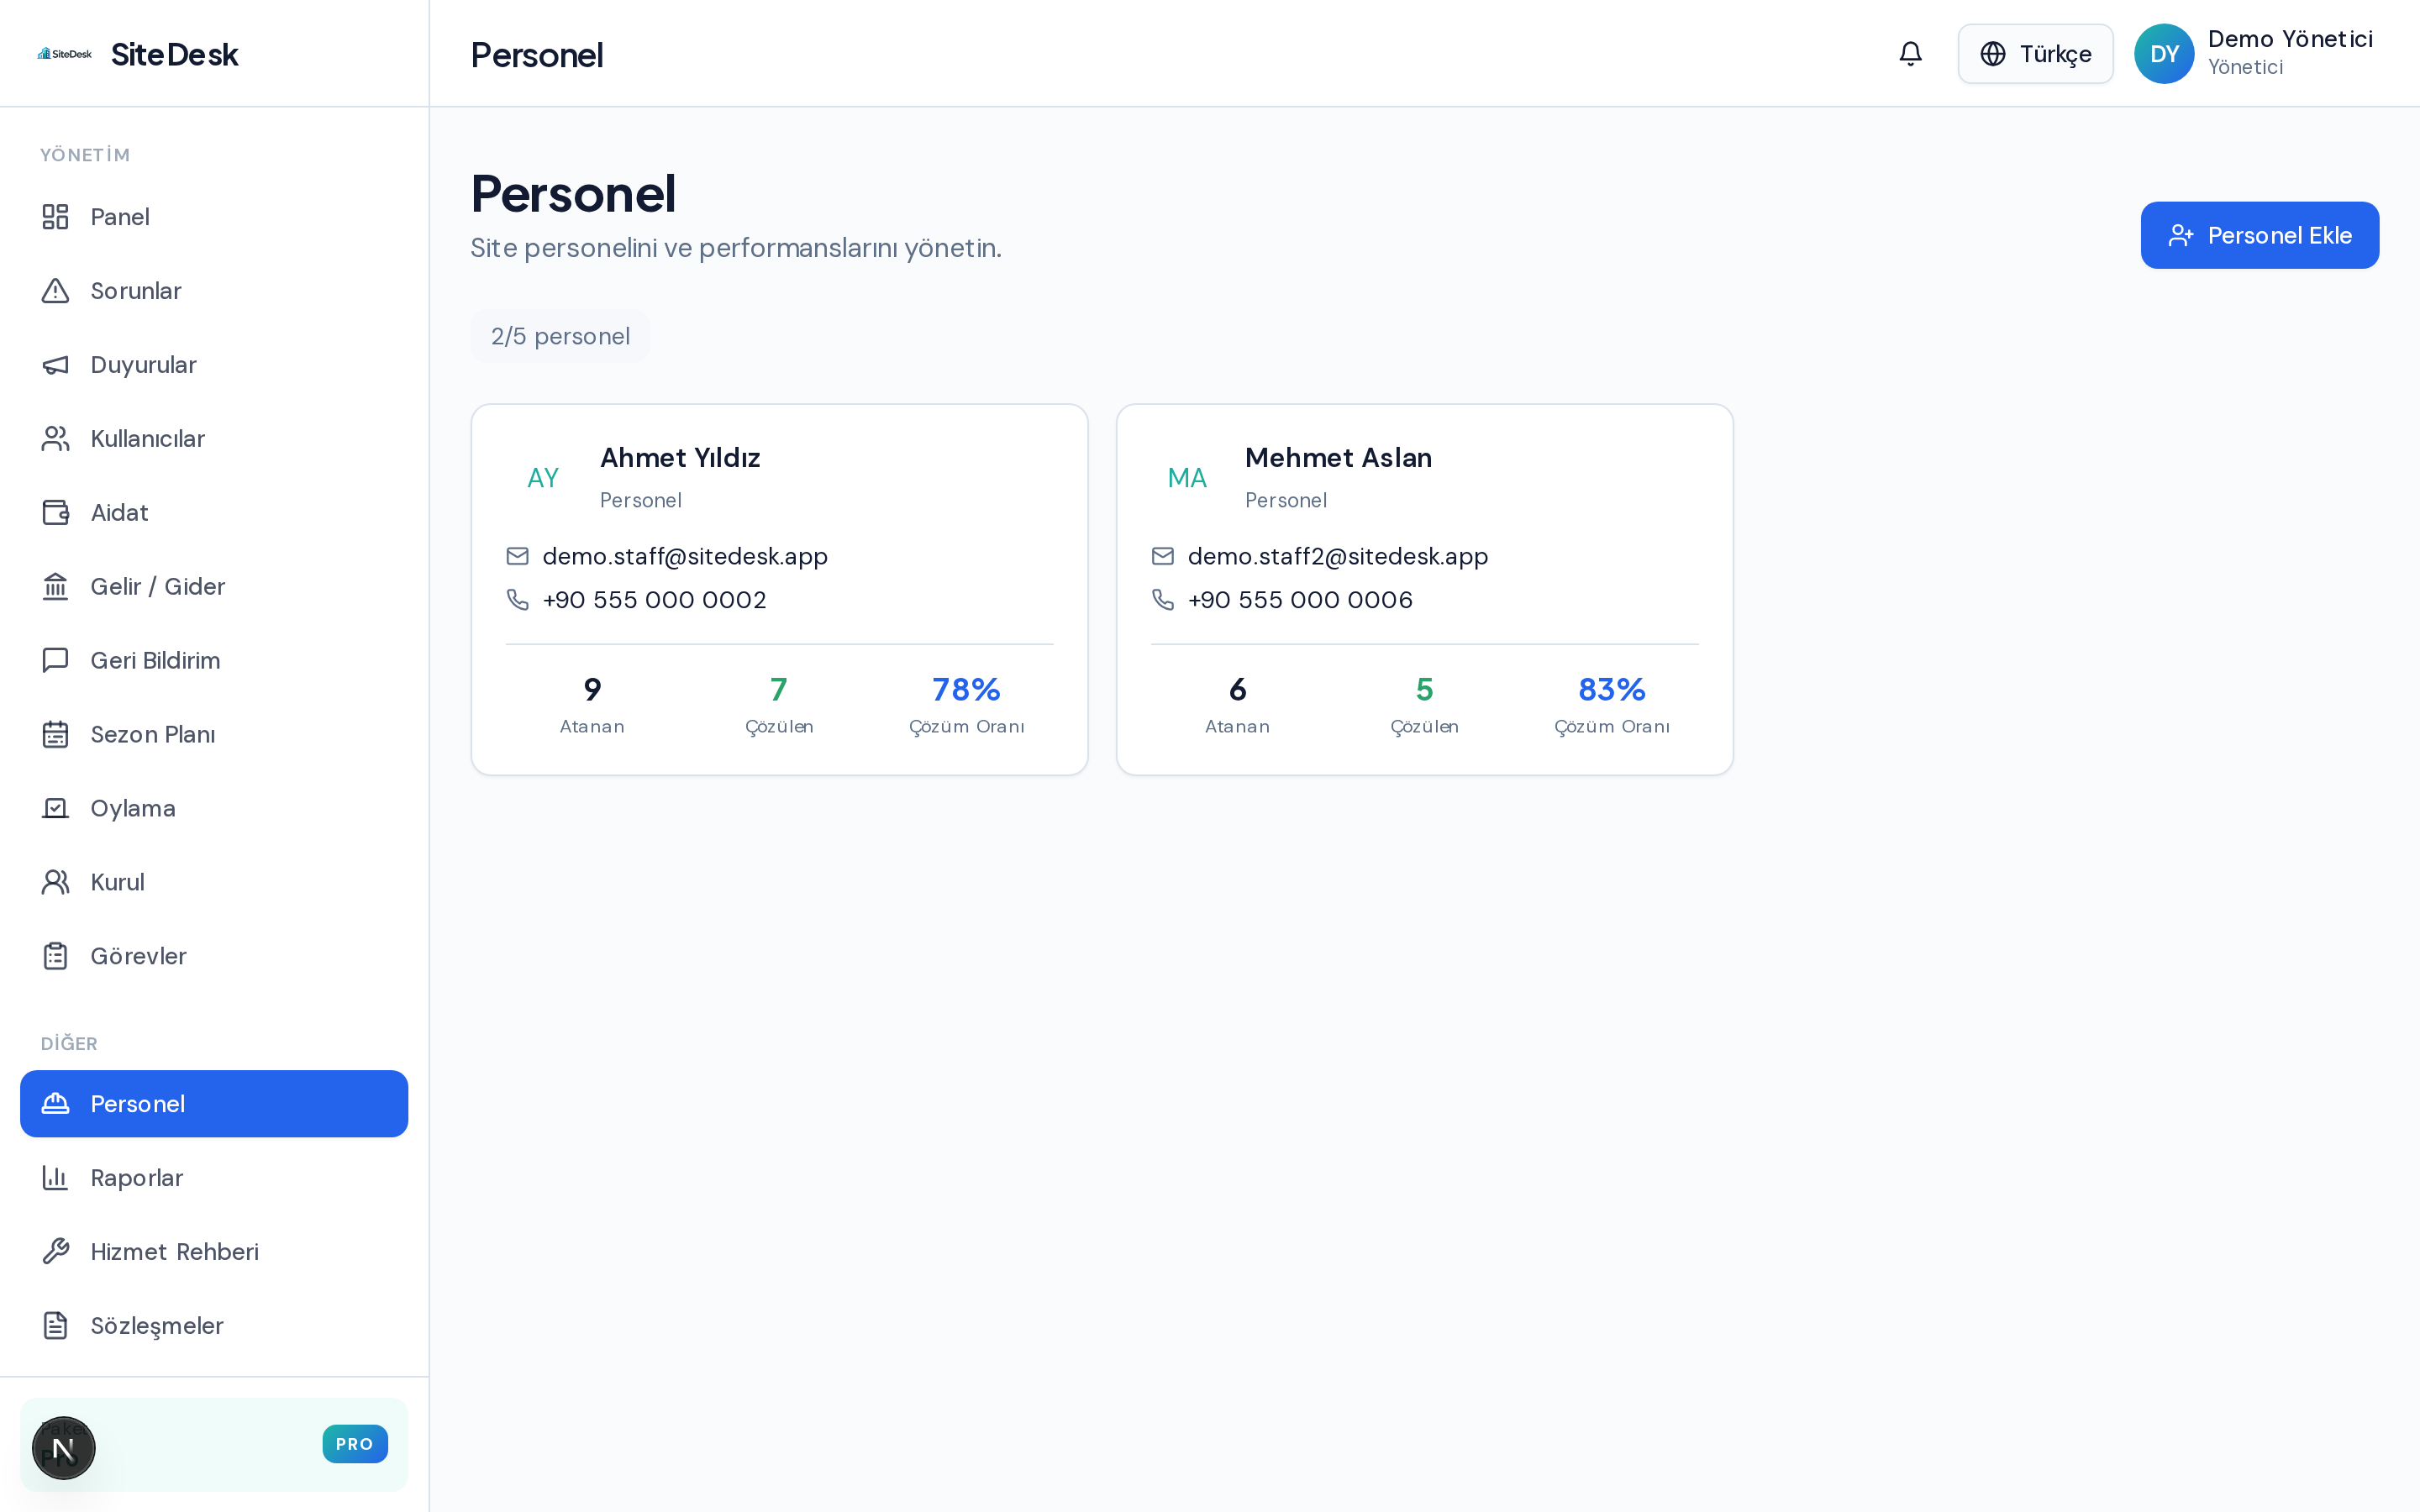Click the 2/5 personel counter chip
The width and height of the screenshot is (2420, 1512).
pos(560,336)
